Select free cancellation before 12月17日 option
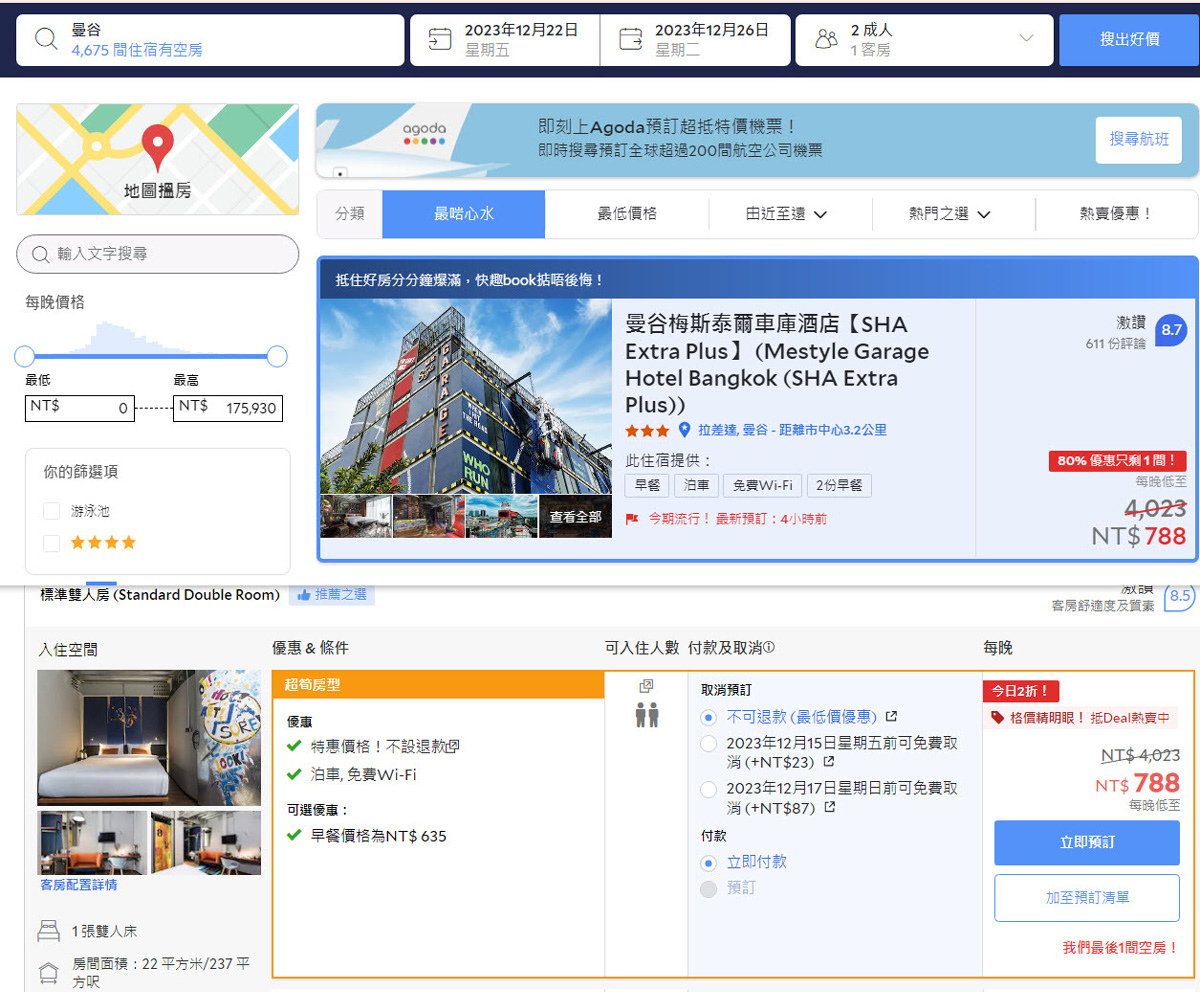The image size is (1200, 993). coord(709,789)
